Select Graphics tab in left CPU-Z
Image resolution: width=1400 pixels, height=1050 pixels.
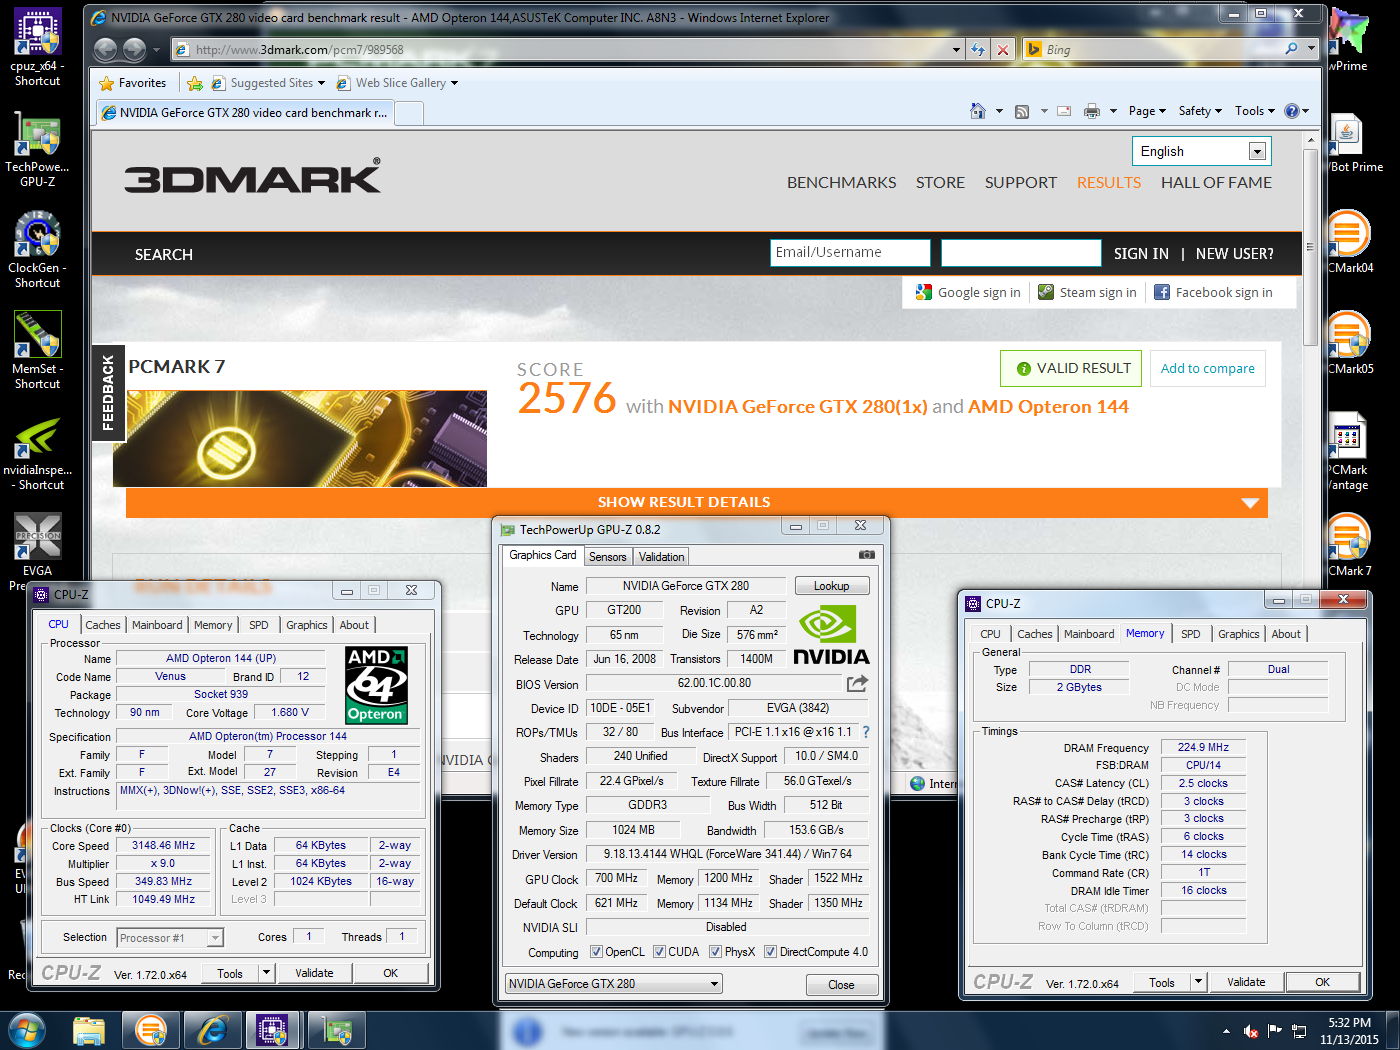(307, 625)
